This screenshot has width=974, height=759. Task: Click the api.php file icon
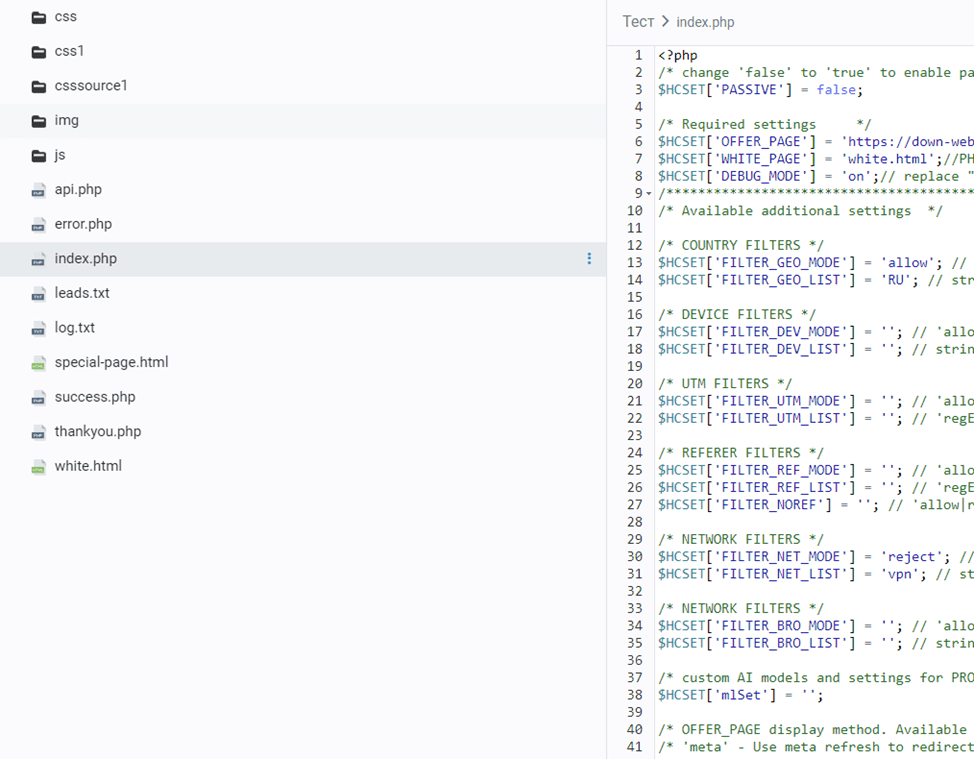click(x=39, y=190)
